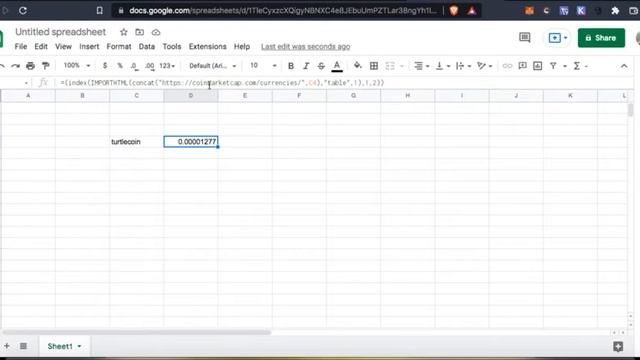The height and width of the screenshot is (360, 640).
Task: Click the green Share button
Action: click(601, 38)
